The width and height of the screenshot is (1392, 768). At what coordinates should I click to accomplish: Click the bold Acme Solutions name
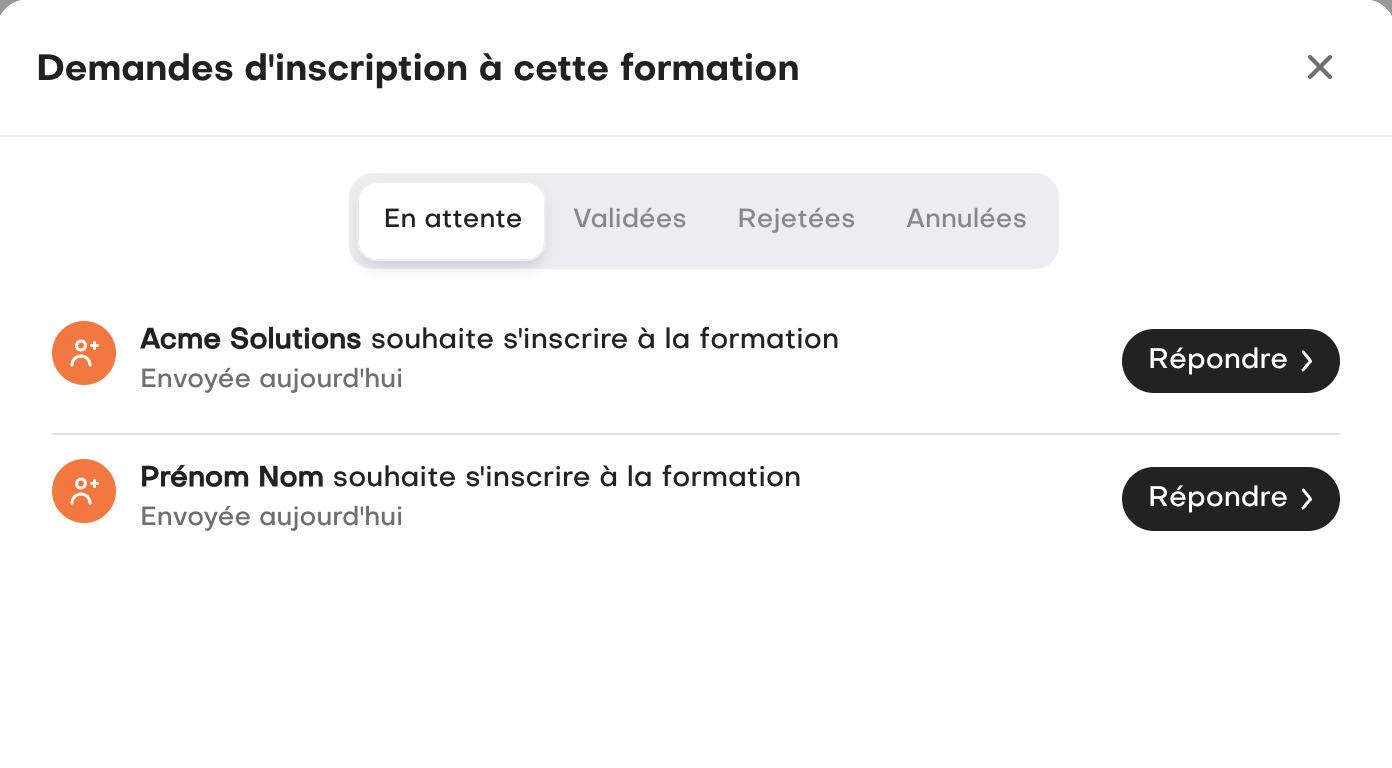click(250, 340)
